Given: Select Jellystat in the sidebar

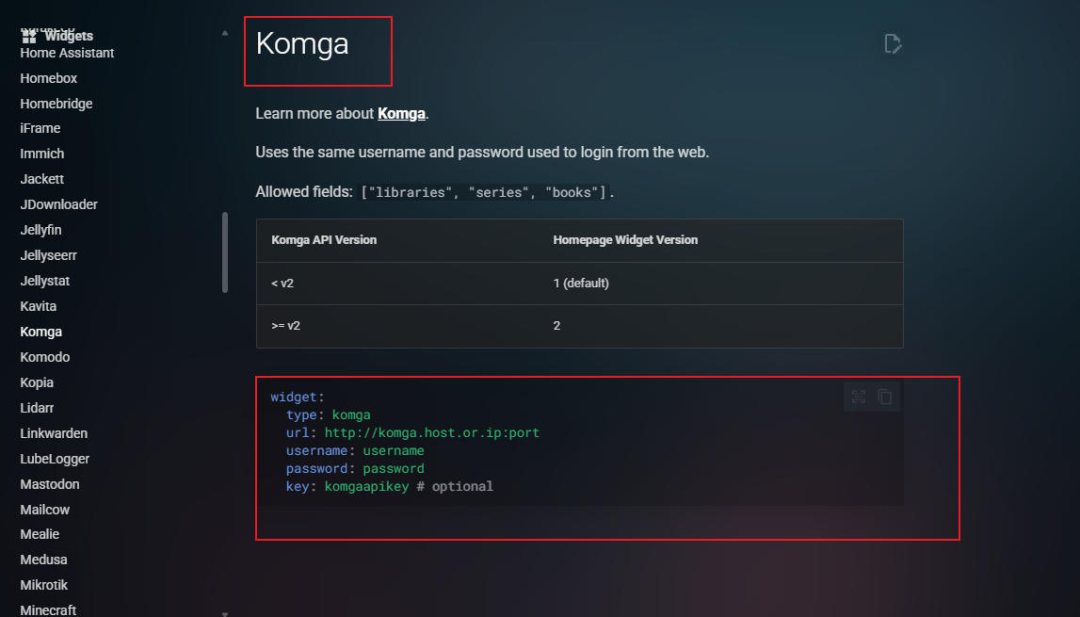Looking at the screenshot, I should [45, 281].
